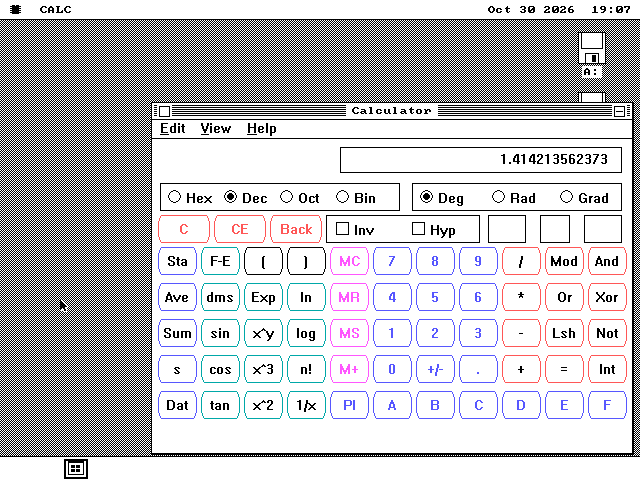640x480 pixels.
Task: Click the multiplication * button
Action: click(x=521, y=297)
